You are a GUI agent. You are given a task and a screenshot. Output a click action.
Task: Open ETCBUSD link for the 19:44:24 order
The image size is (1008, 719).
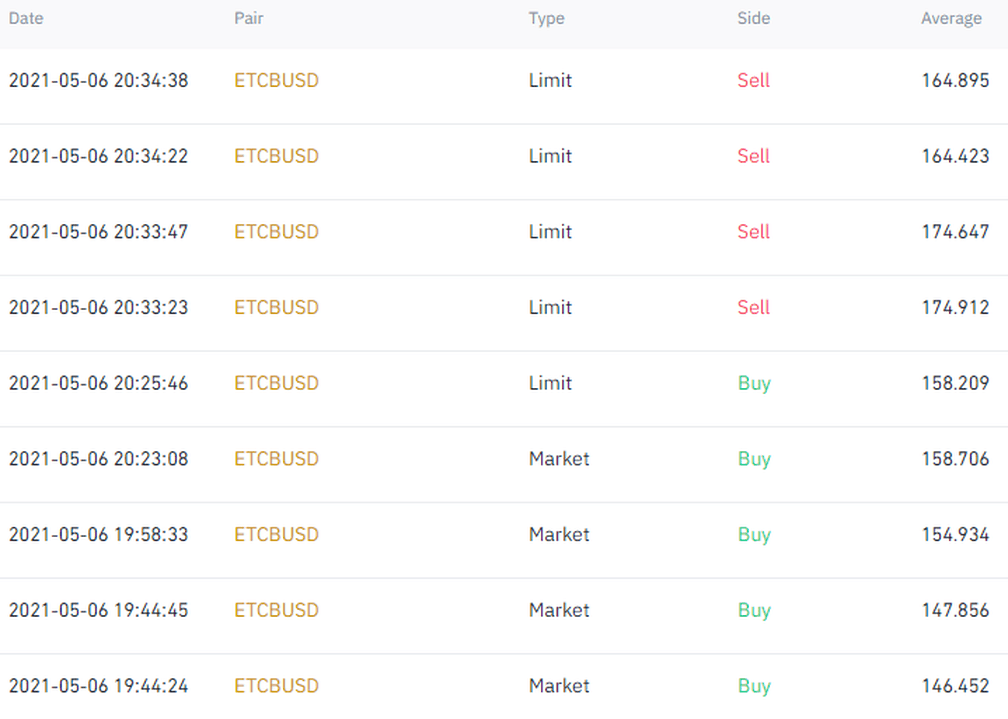(276, 686)
